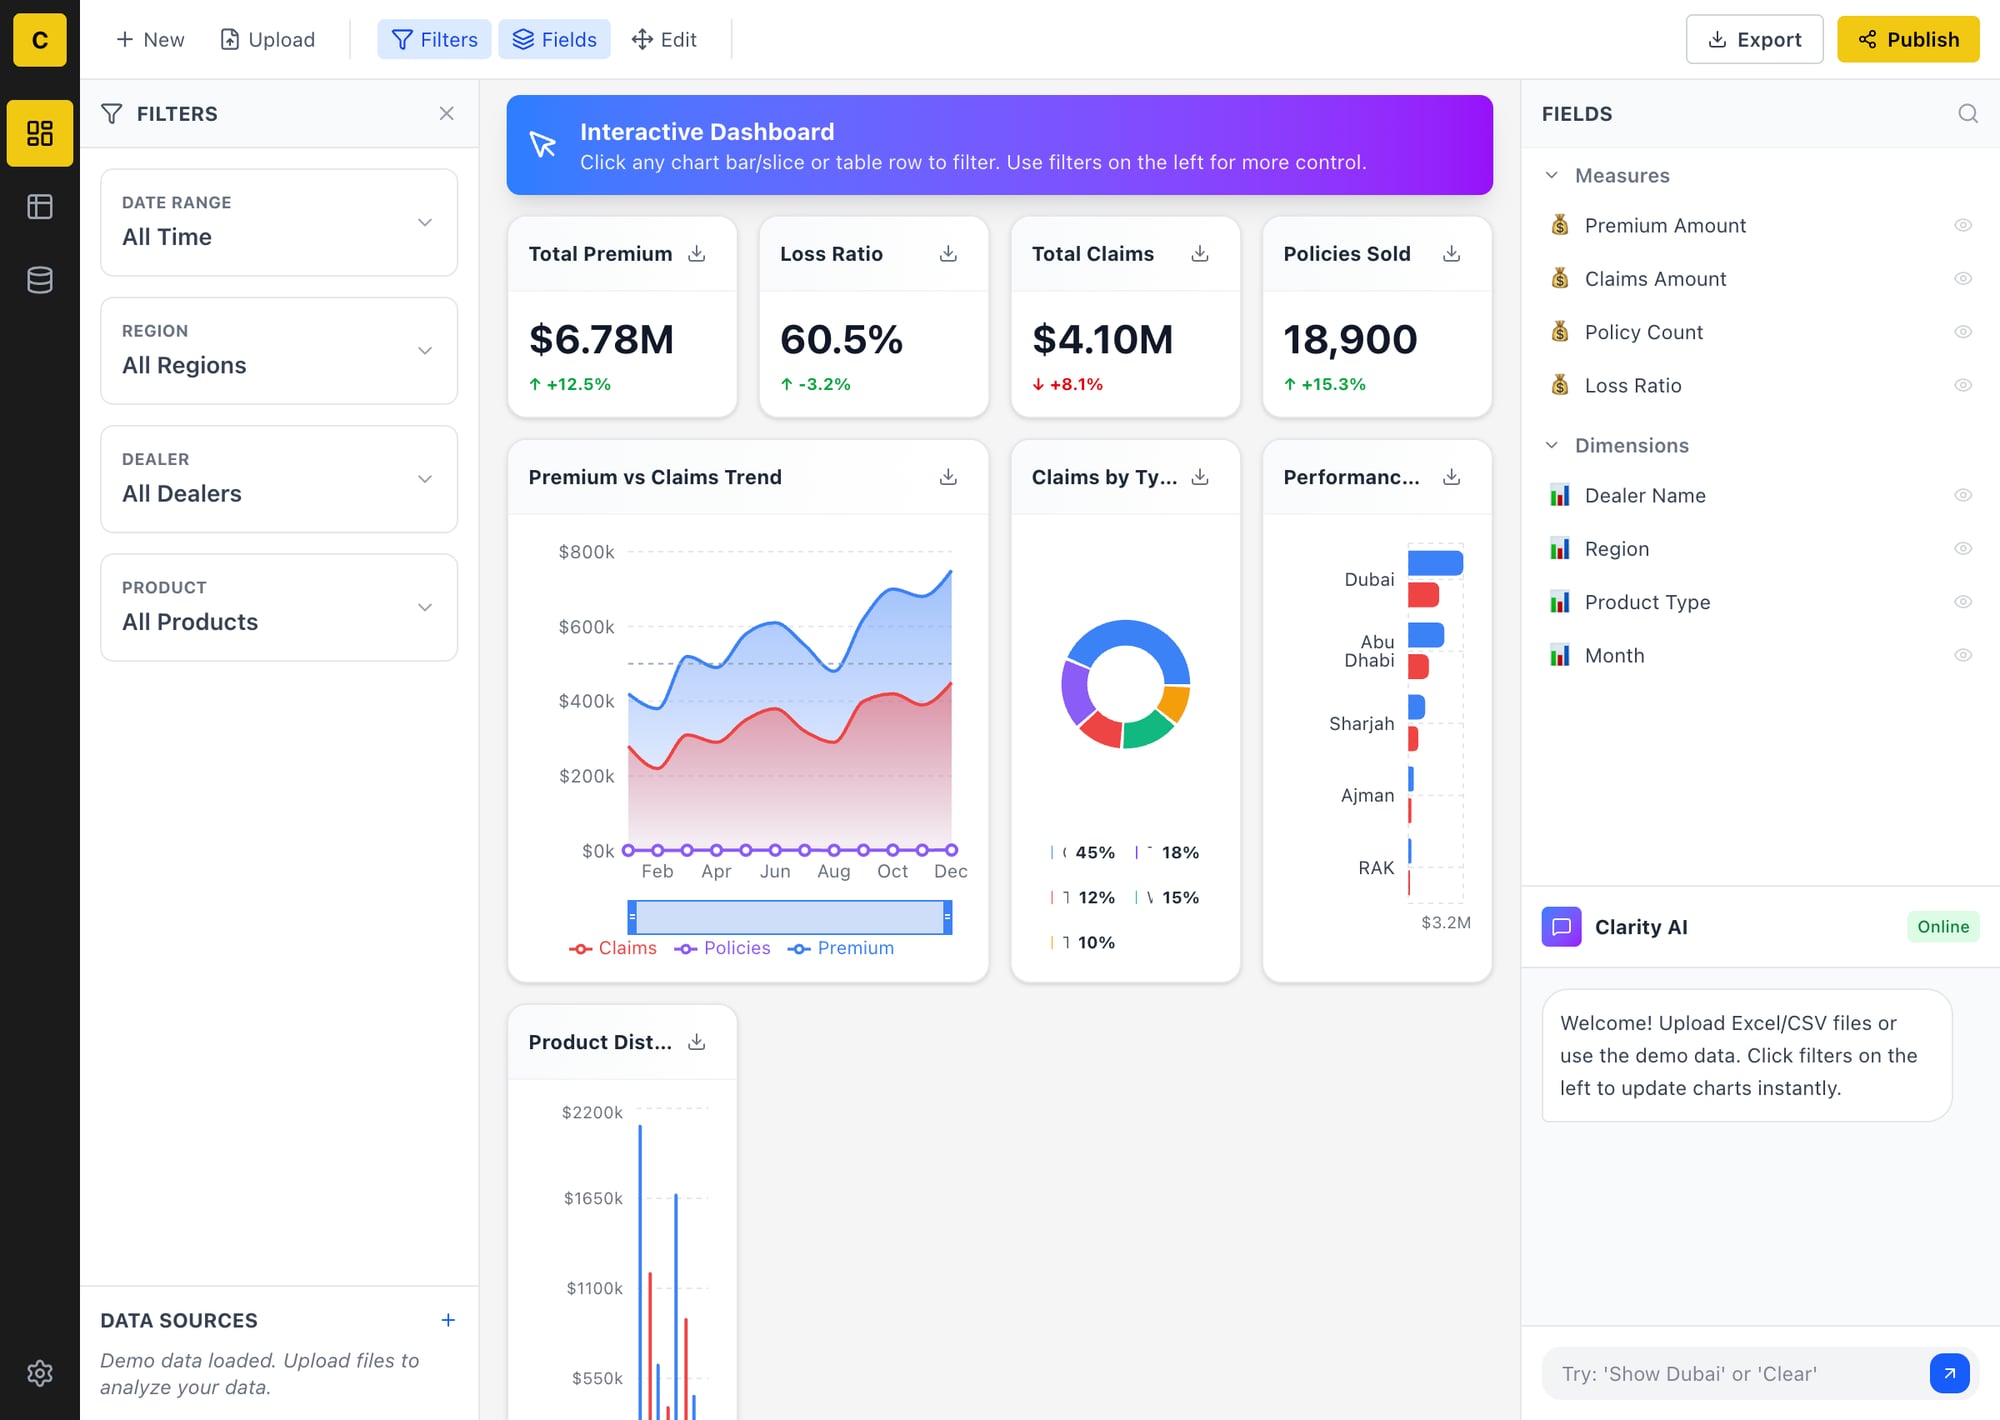Send the Clarity AI chat message
The height and width of the screenshot is (1420, 2000).
(x=1949, y=1373)
